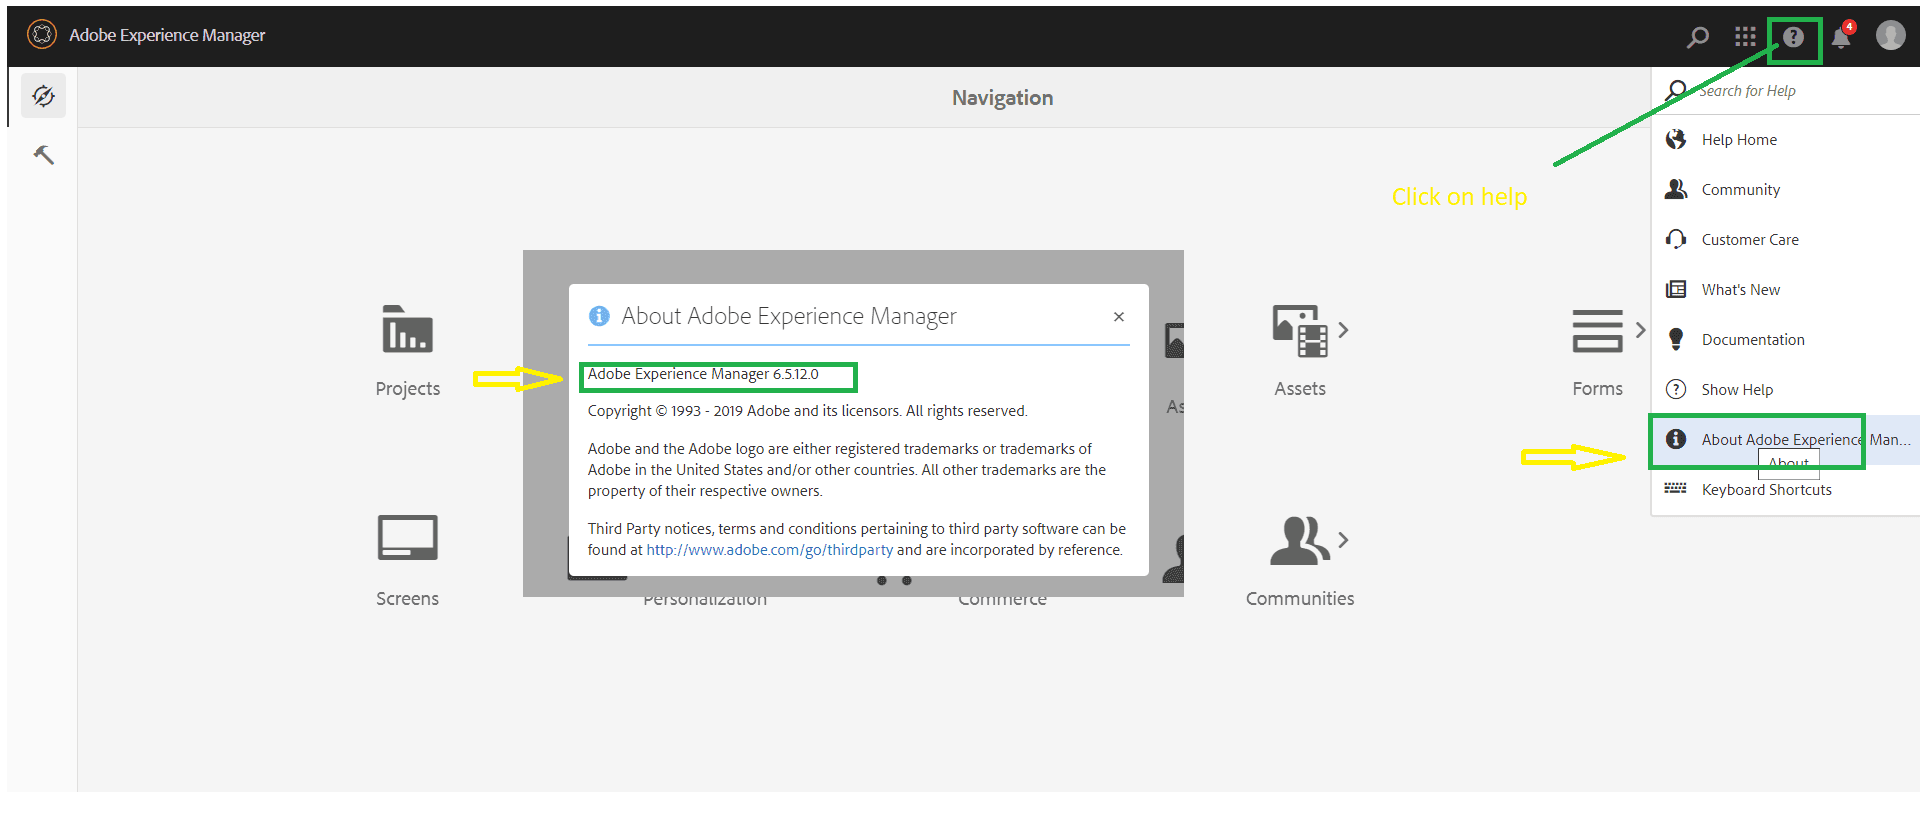The height and width of the screenshot is (821, 1920).
Task: Open the adobe.com/go/thirdparty link
Action: coord(769,550)
